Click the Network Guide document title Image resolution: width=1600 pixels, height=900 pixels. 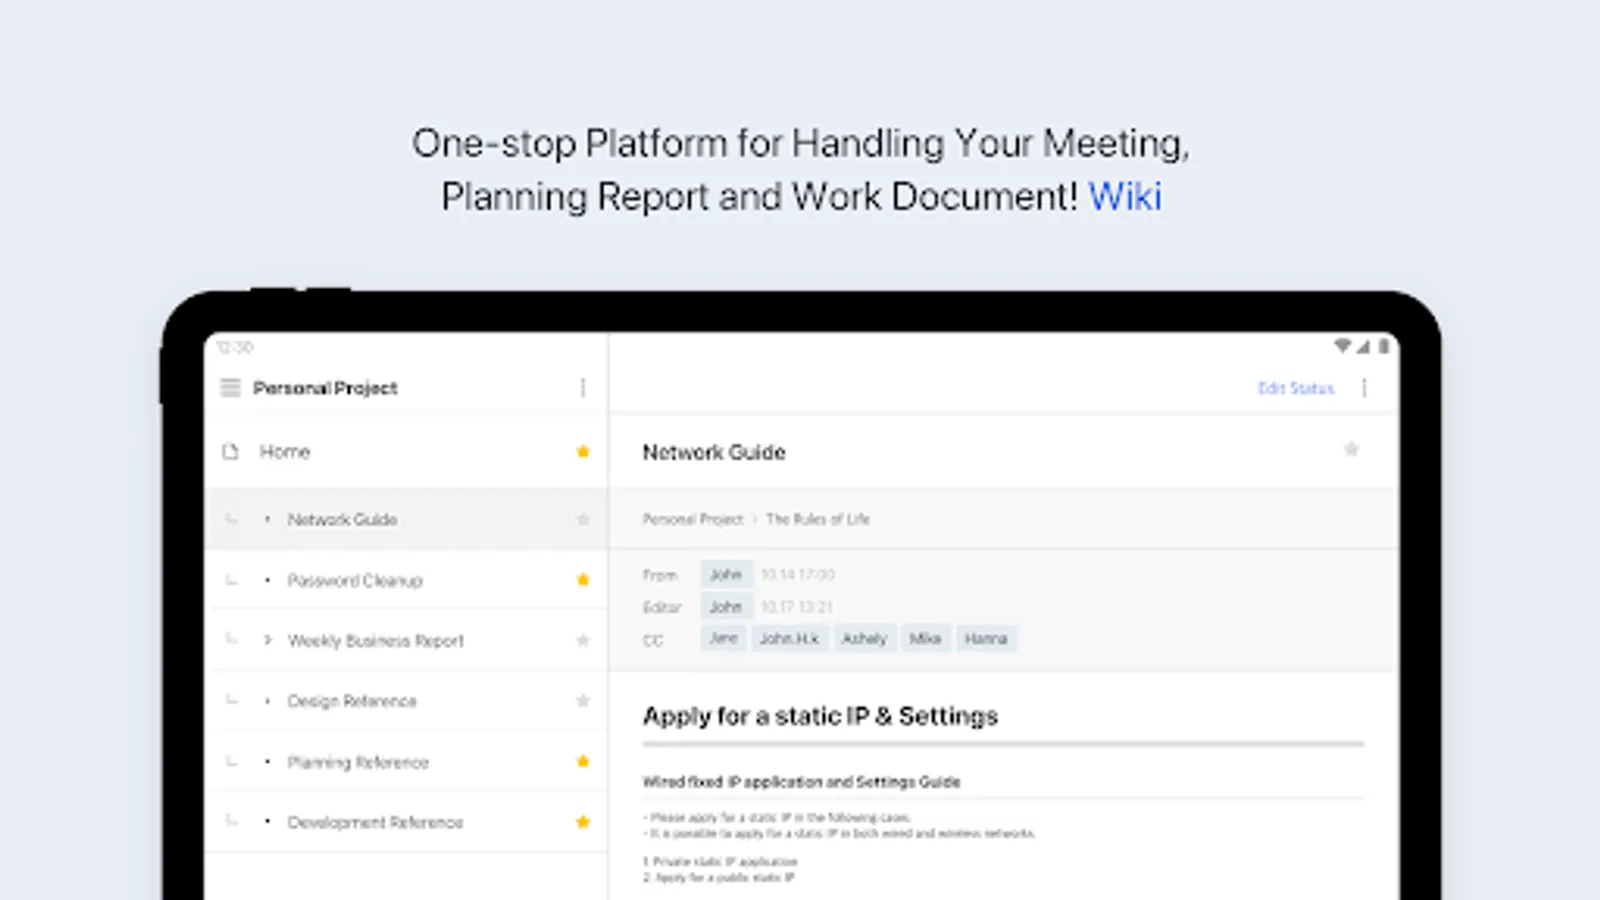714,452
